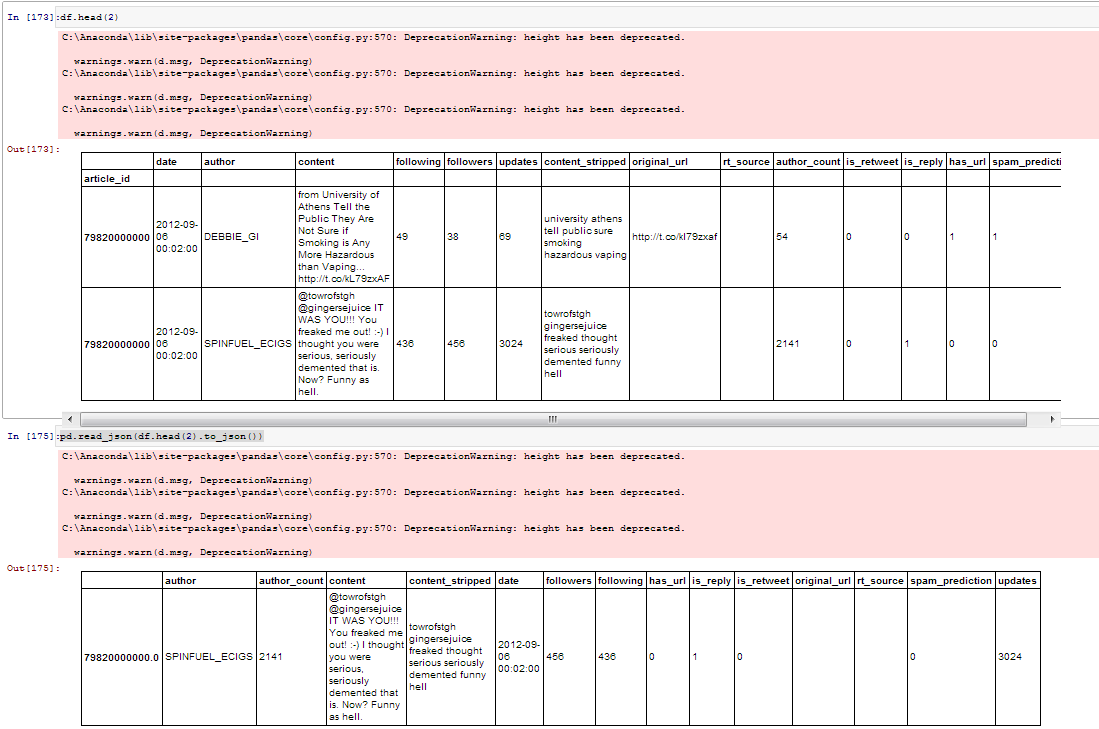Click the date column header in first table
This screenshot has width=1099, height=729.
click(177, 161)
